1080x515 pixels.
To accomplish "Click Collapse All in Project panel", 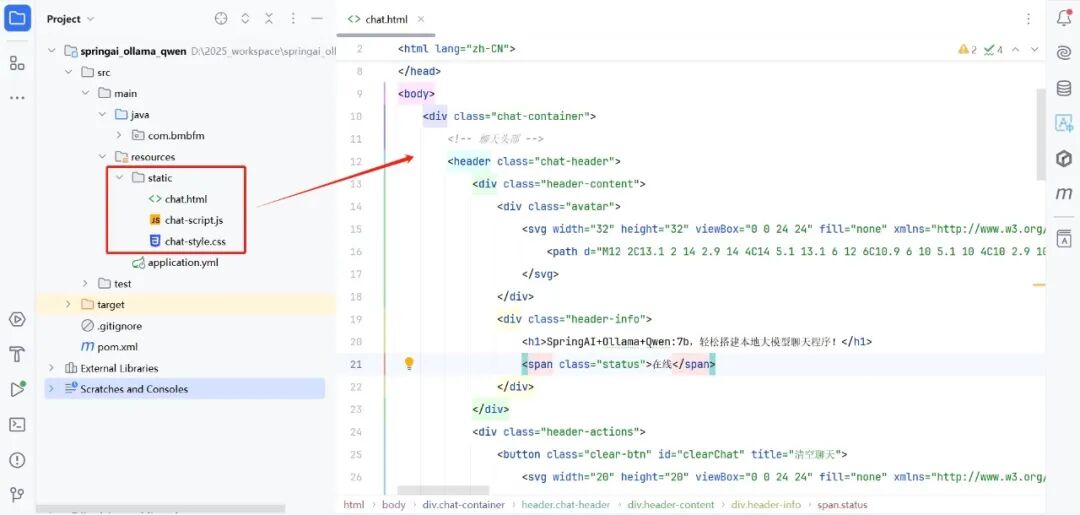I will tap(269, 19).
